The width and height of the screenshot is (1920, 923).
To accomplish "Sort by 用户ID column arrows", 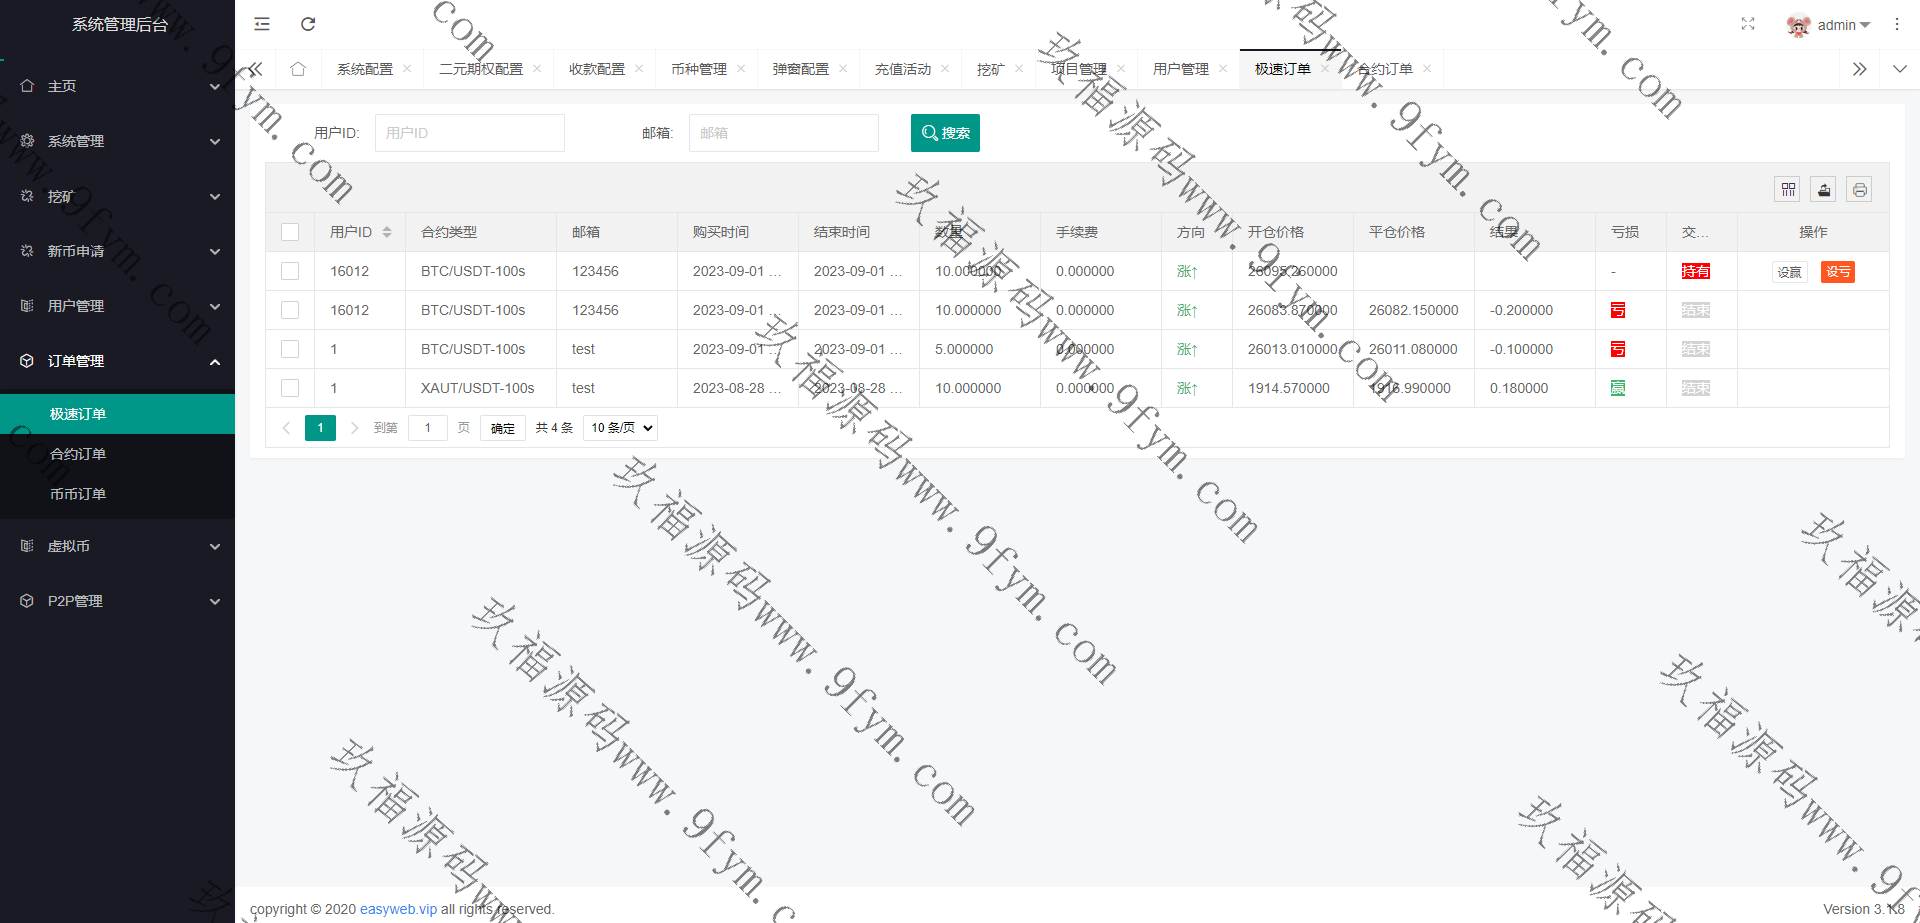I will point(387,232).
